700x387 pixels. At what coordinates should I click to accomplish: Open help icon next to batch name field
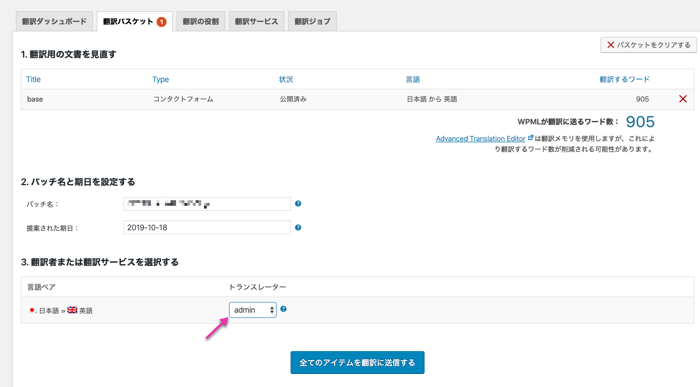pyautogui.click(x=298, y=204)
